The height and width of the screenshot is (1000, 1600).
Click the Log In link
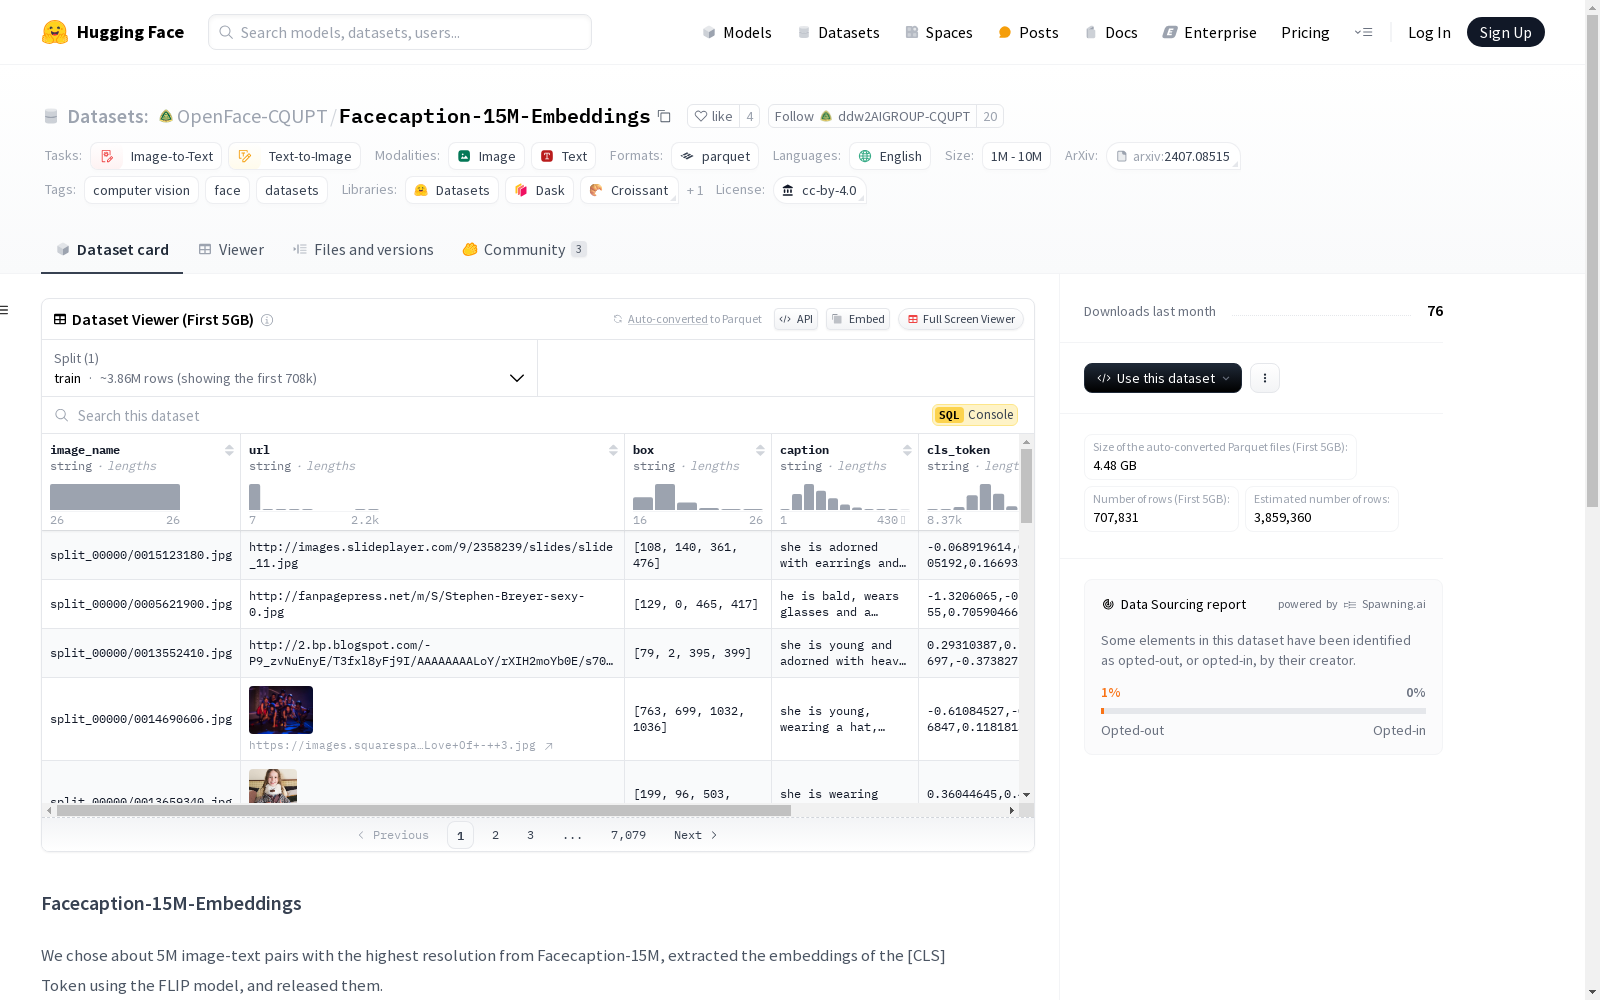pos(1429,32)
